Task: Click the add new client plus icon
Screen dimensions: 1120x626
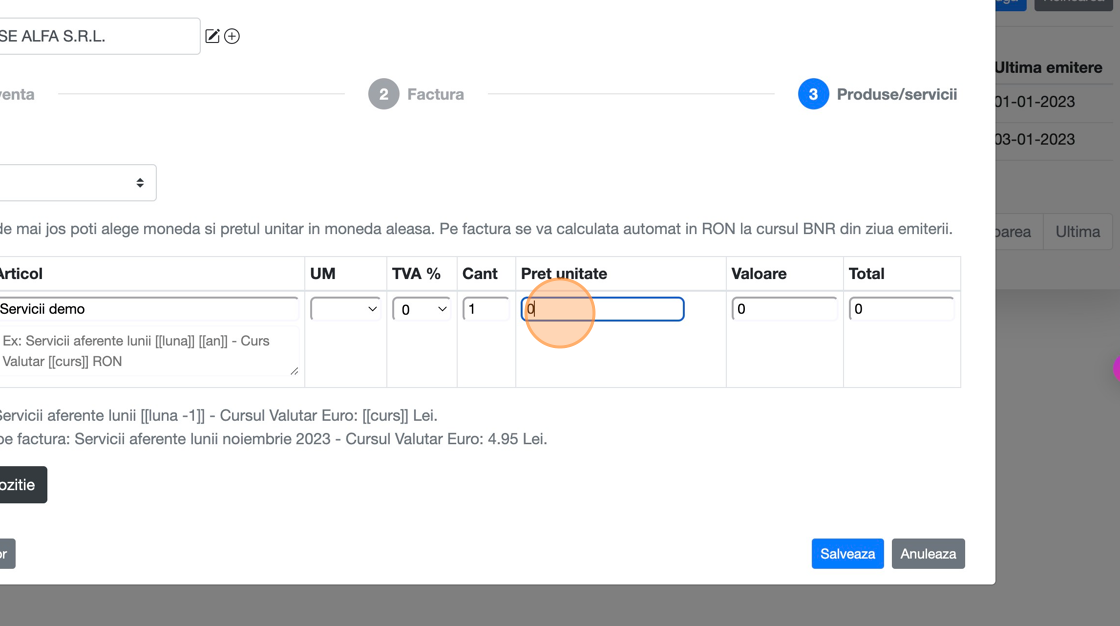Action: (232, 36)
